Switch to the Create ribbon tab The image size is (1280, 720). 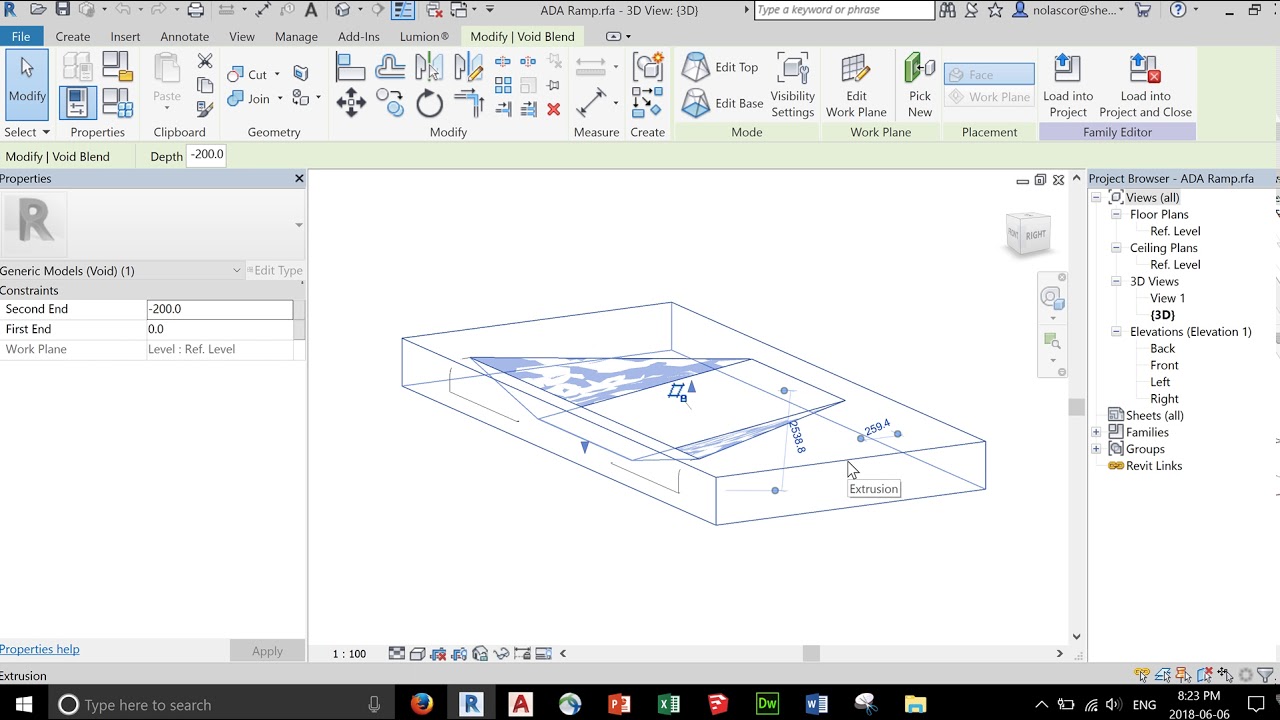[x=72, y=36]
